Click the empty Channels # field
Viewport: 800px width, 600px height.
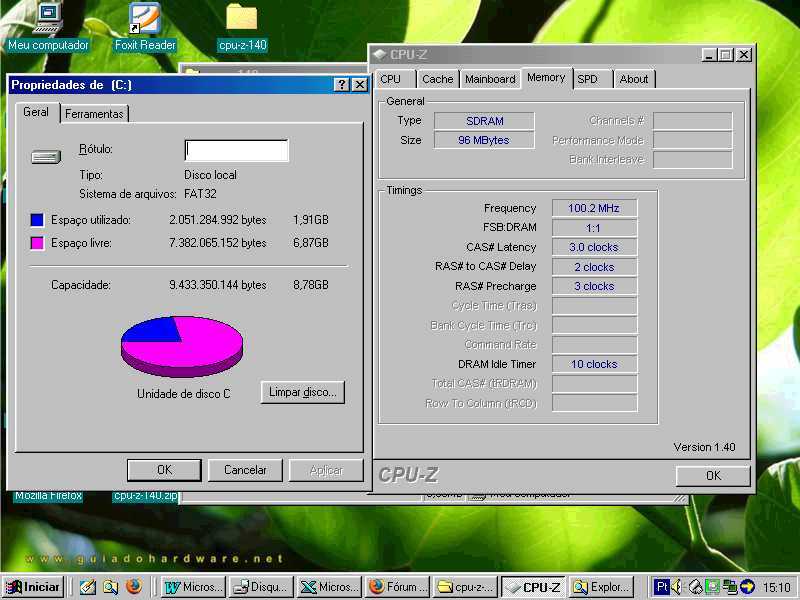693,121
